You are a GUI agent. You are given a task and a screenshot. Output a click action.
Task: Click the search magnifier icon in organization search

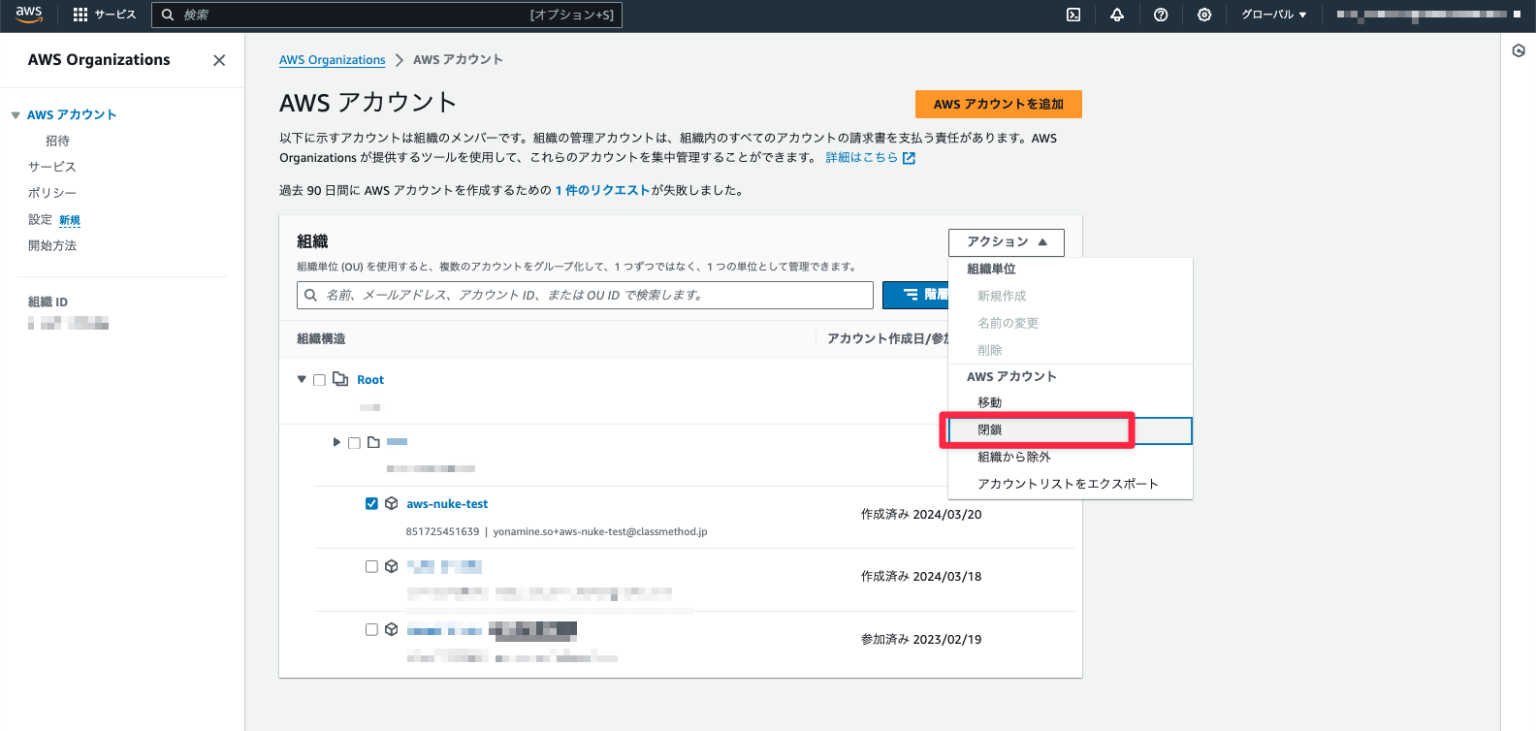pos(311,294)
